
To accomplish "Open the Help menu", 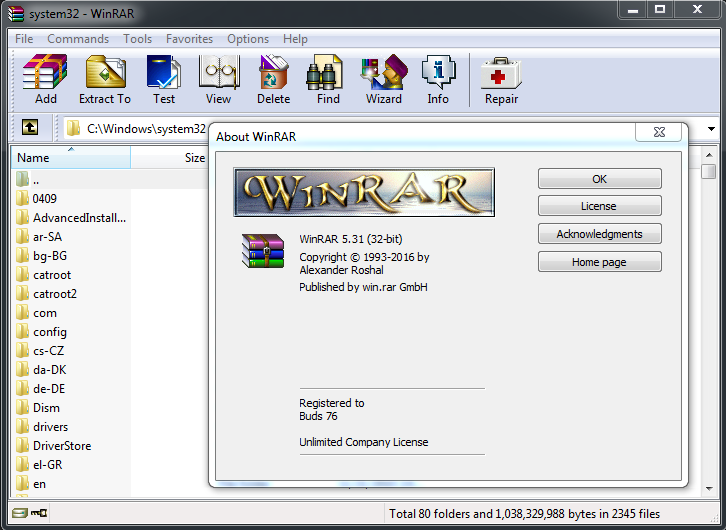I will pyautogui.click(x=295, y=39).
